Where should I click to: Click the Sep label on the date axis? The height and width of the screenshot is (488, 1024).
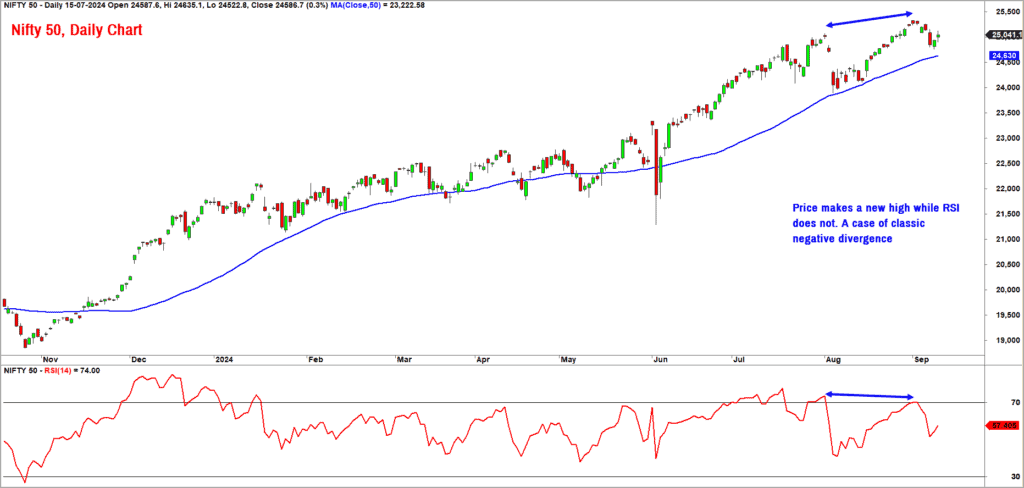pos(922,360)
